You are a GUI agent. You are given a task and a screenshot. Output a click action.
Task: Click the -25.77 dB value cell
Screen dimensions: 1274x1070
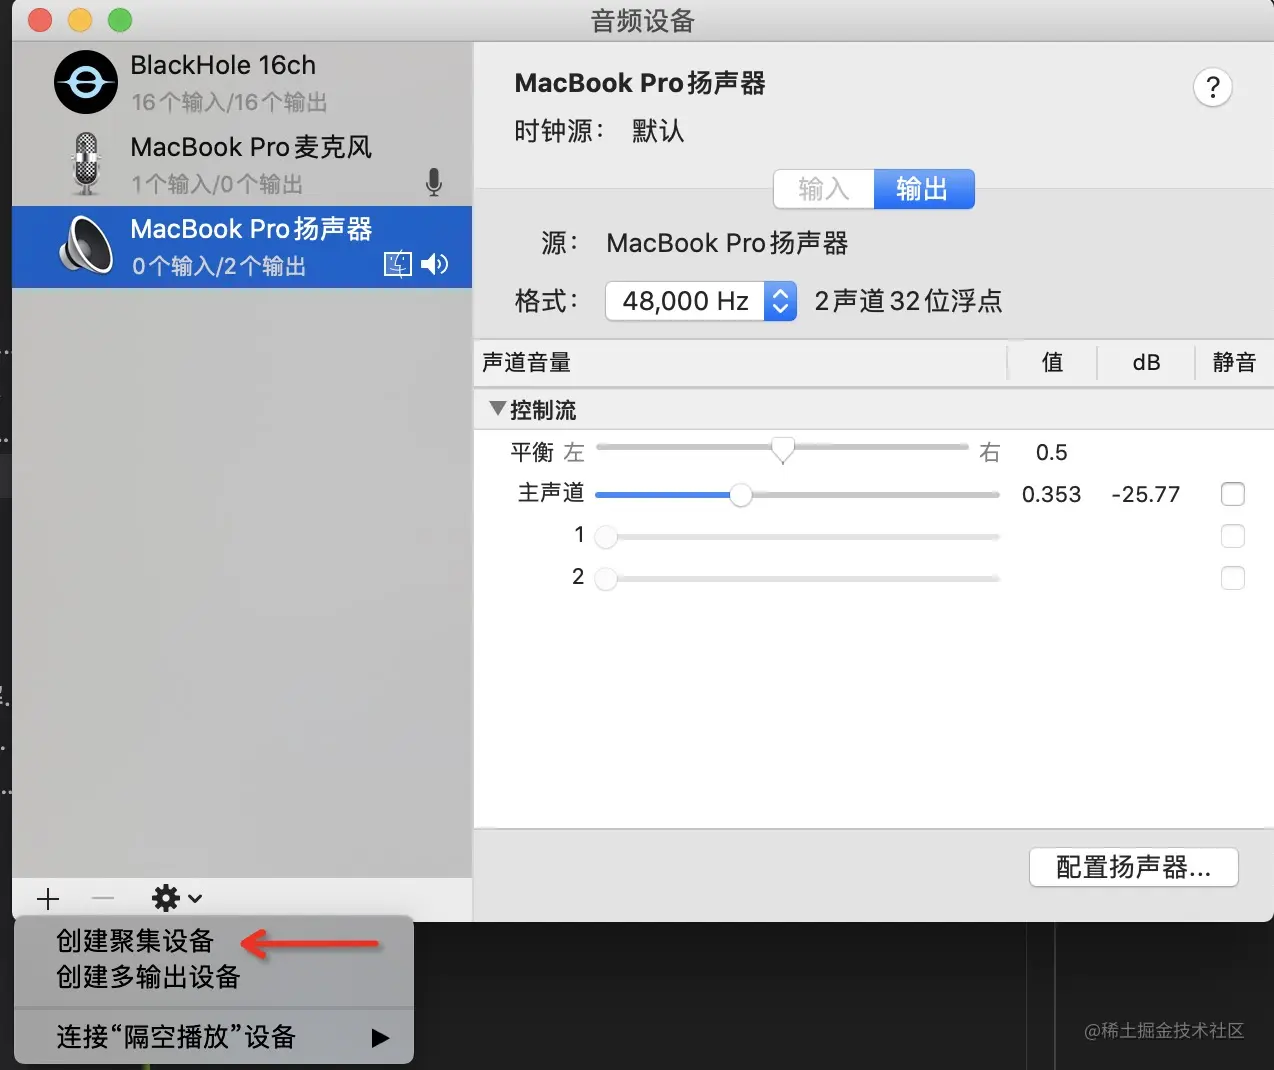(1146, 494)
